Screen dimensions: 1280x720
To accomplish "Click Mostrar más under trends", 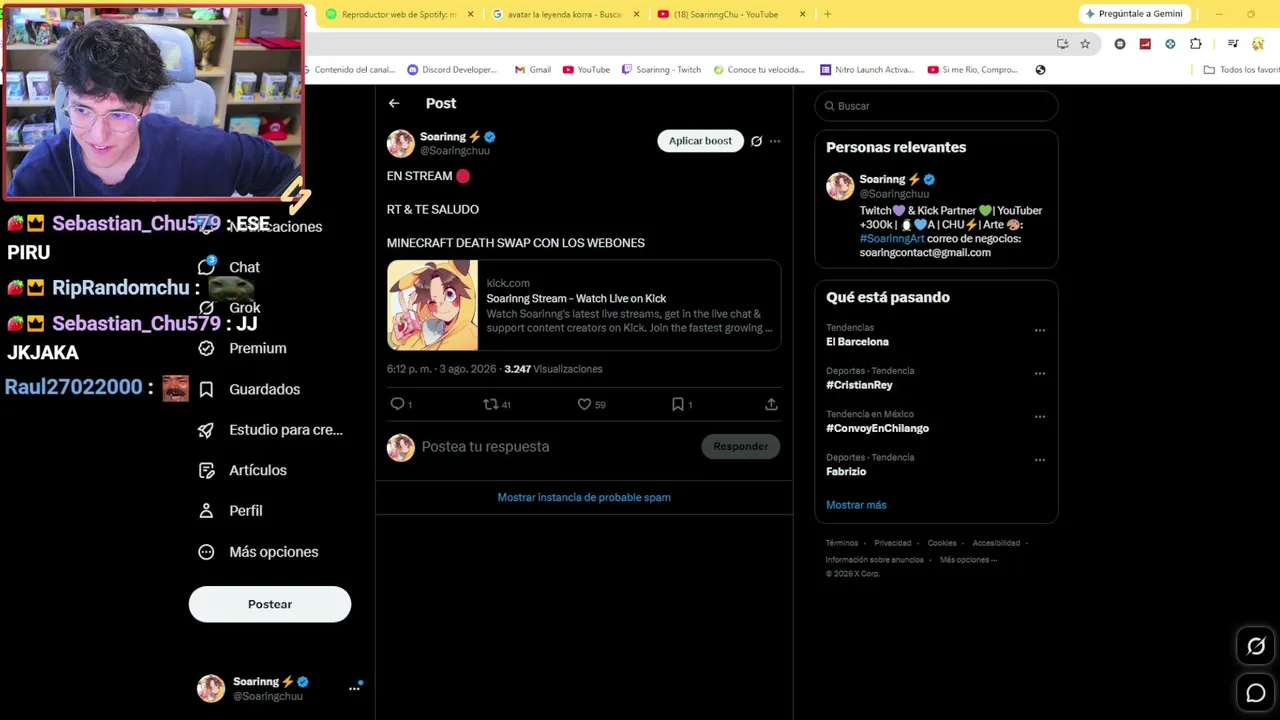I will (x=856, y=505).
